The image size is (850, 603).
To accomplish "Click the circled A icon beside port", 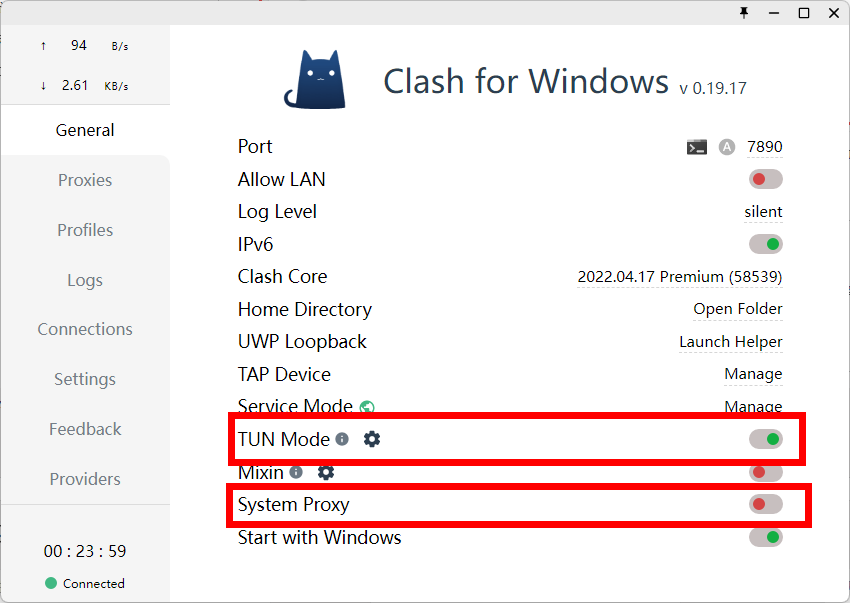I will [x=727, y=147].
